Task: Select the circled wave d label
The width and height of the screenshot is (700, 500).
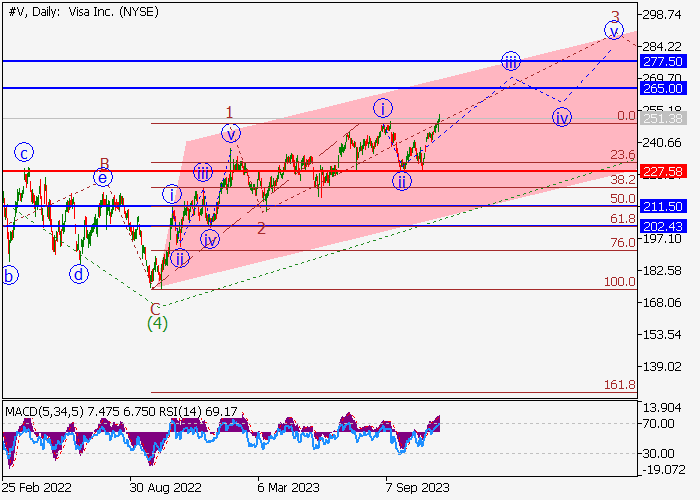Action: click(x=79, y=274)
